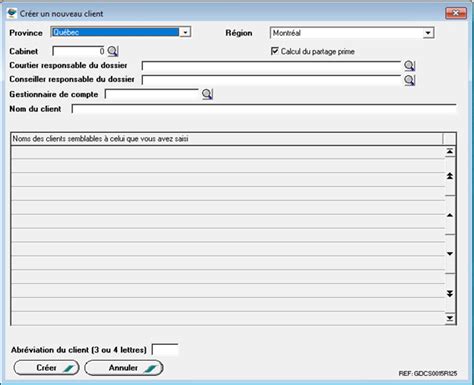The width and height of the screenshot is (474, 385).
Task: Click the Conseiller responsable du dossier field
Action: point(272,80)
